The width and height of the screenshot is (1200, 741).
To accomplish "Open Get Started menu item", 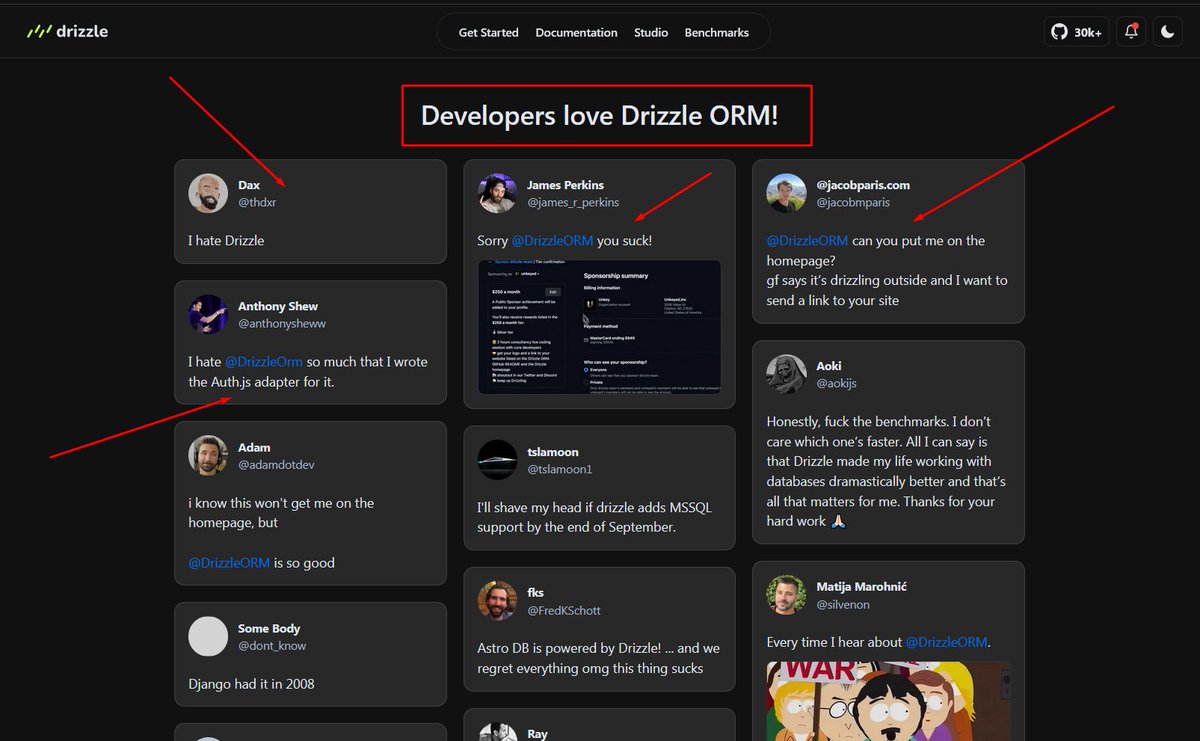I will (x=488, y=32).
